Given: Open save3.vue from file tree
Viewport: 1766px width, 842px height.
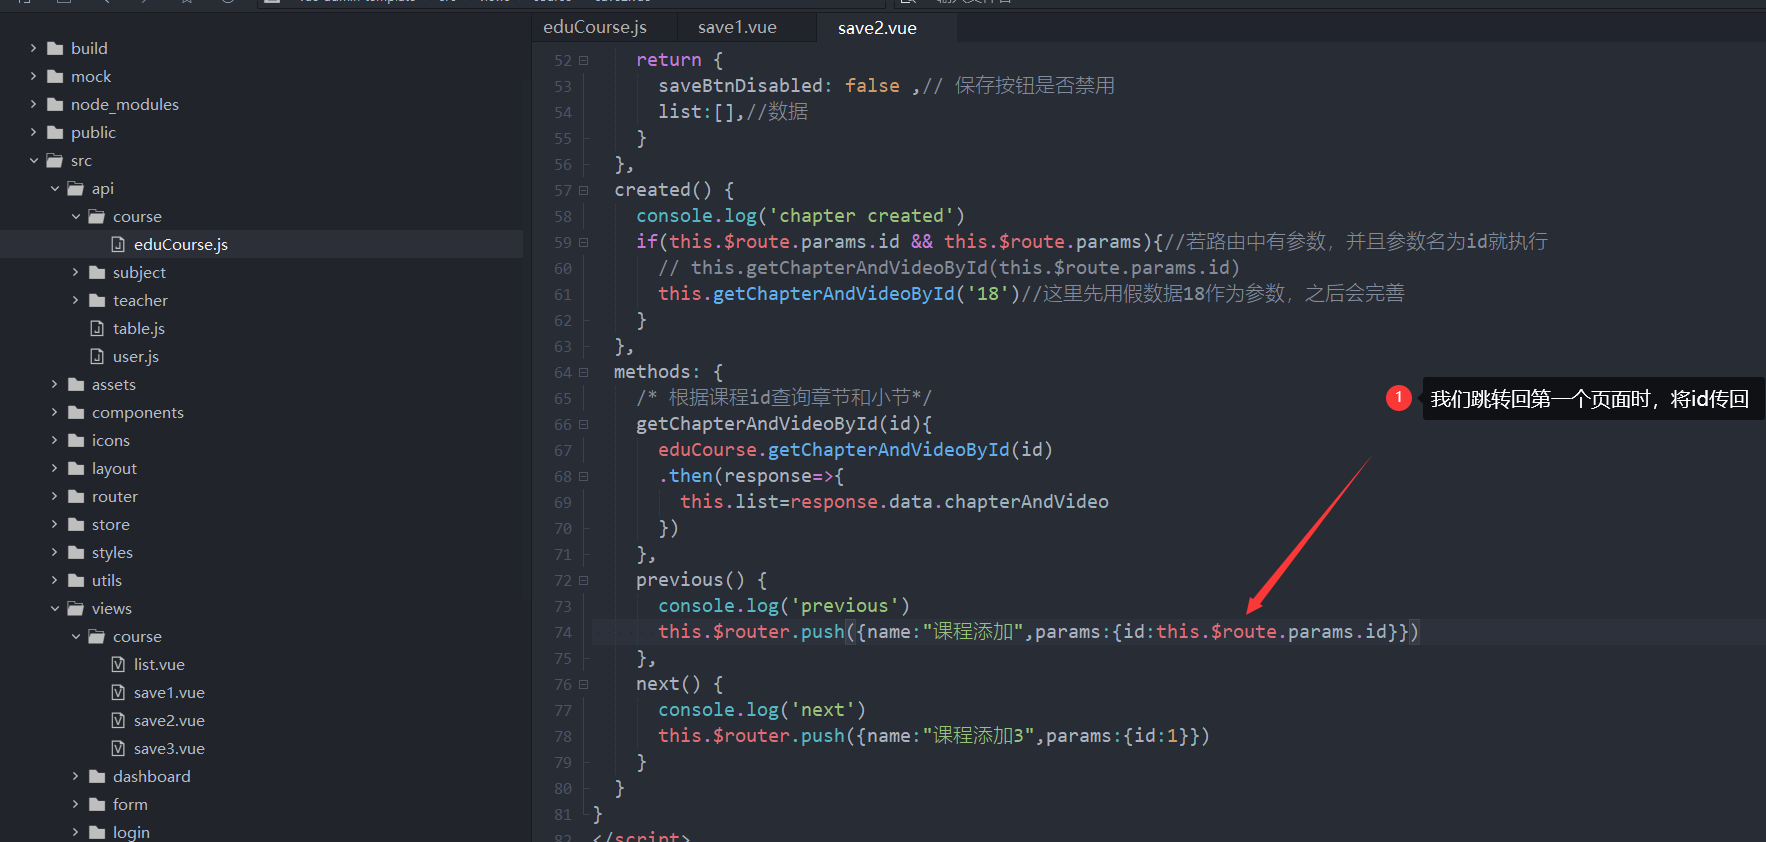Looking at the screenshot, I should pyautogui.click(x=169, y=748).
